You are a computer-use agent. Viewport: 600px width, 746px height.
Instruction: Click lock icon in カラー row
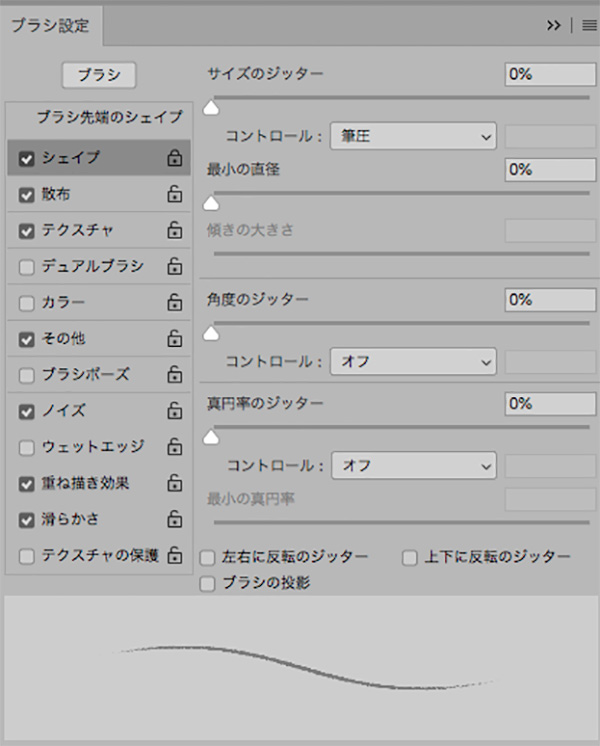tap(174, 302)
